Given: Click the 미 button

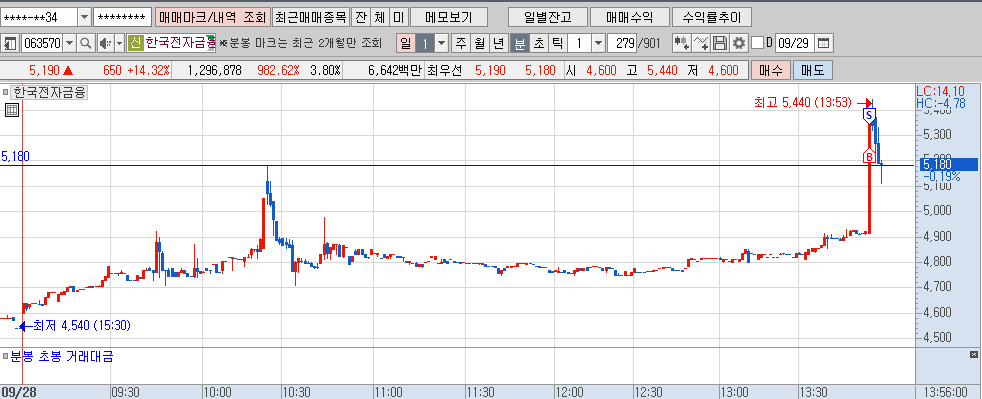Looking at the screenshot, I should (398, 17).
